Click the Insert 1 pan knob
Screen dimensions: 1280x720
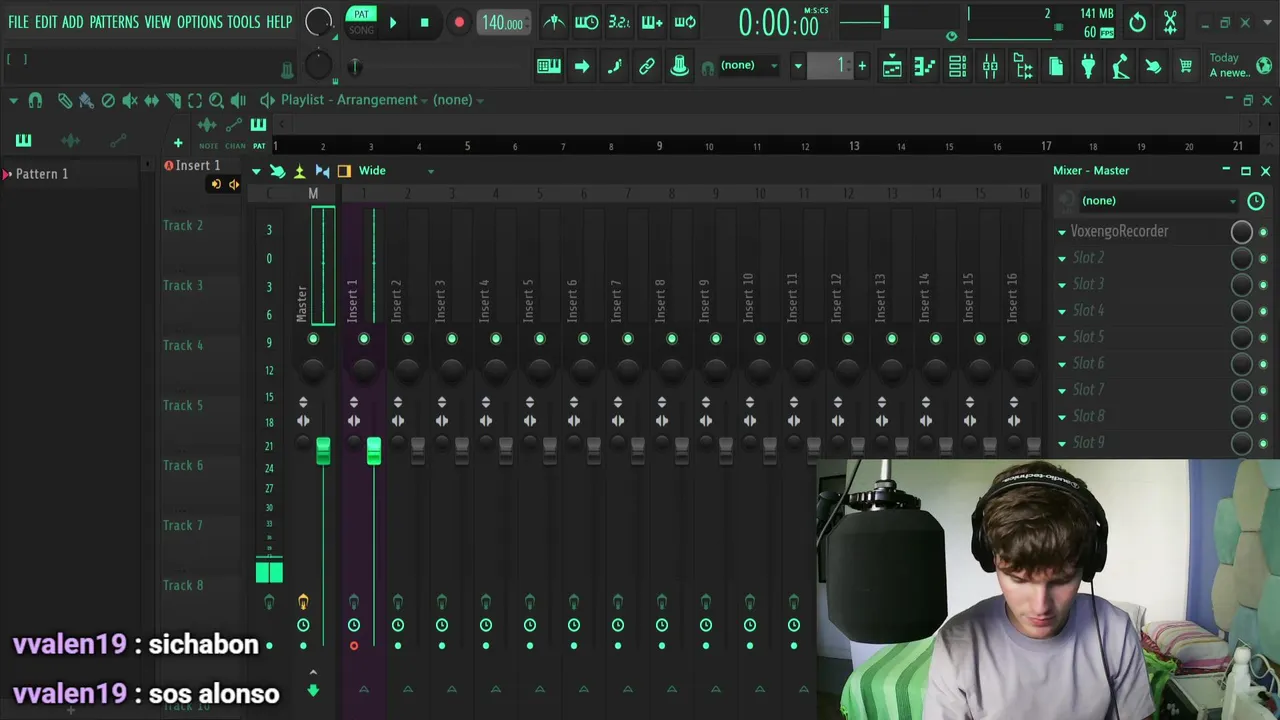point(363,370)
